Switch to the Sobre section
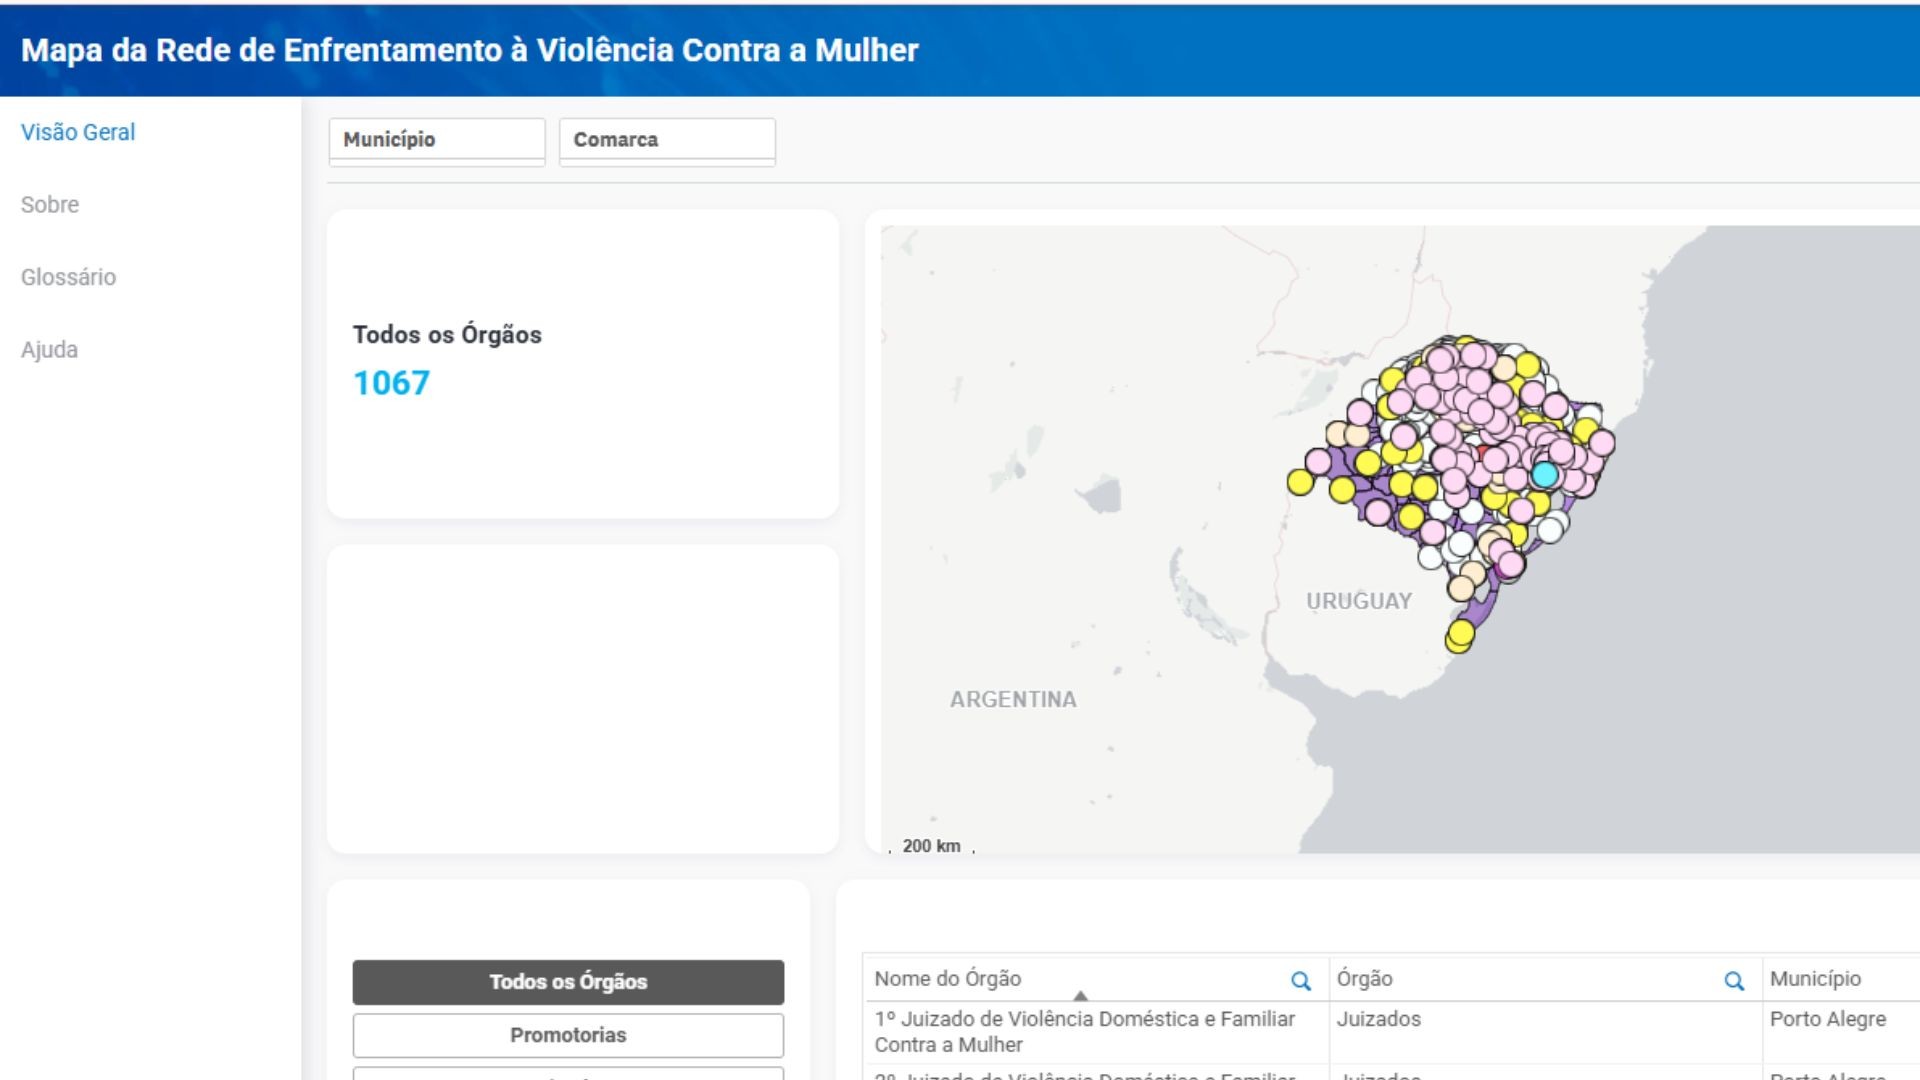 point(49,204)
